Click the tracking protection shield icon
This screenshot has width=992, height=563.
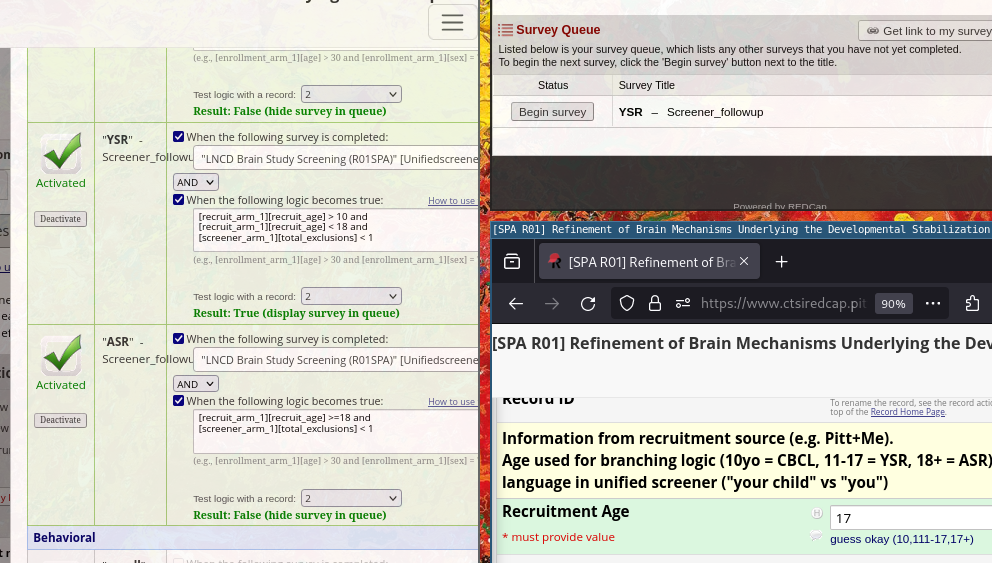tap(626, 304)
